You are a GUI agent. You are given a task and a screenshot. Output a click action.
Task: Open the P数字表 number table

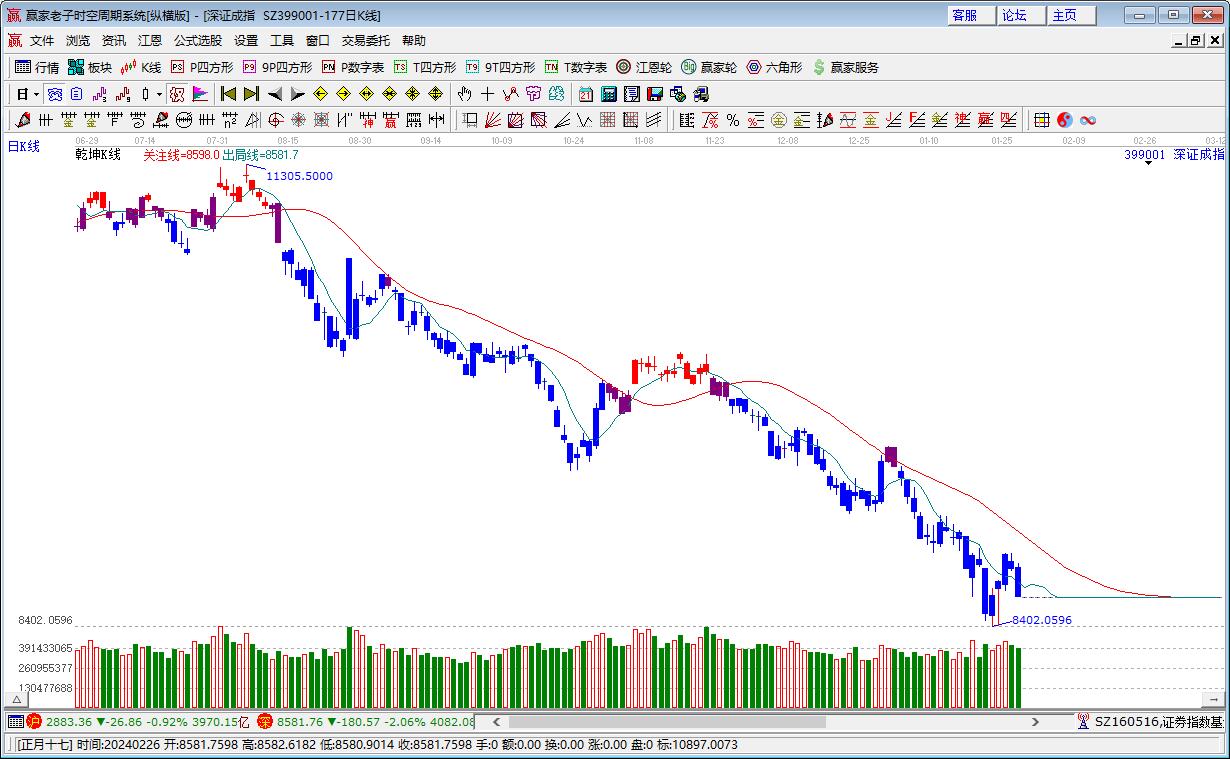point(353,67)
